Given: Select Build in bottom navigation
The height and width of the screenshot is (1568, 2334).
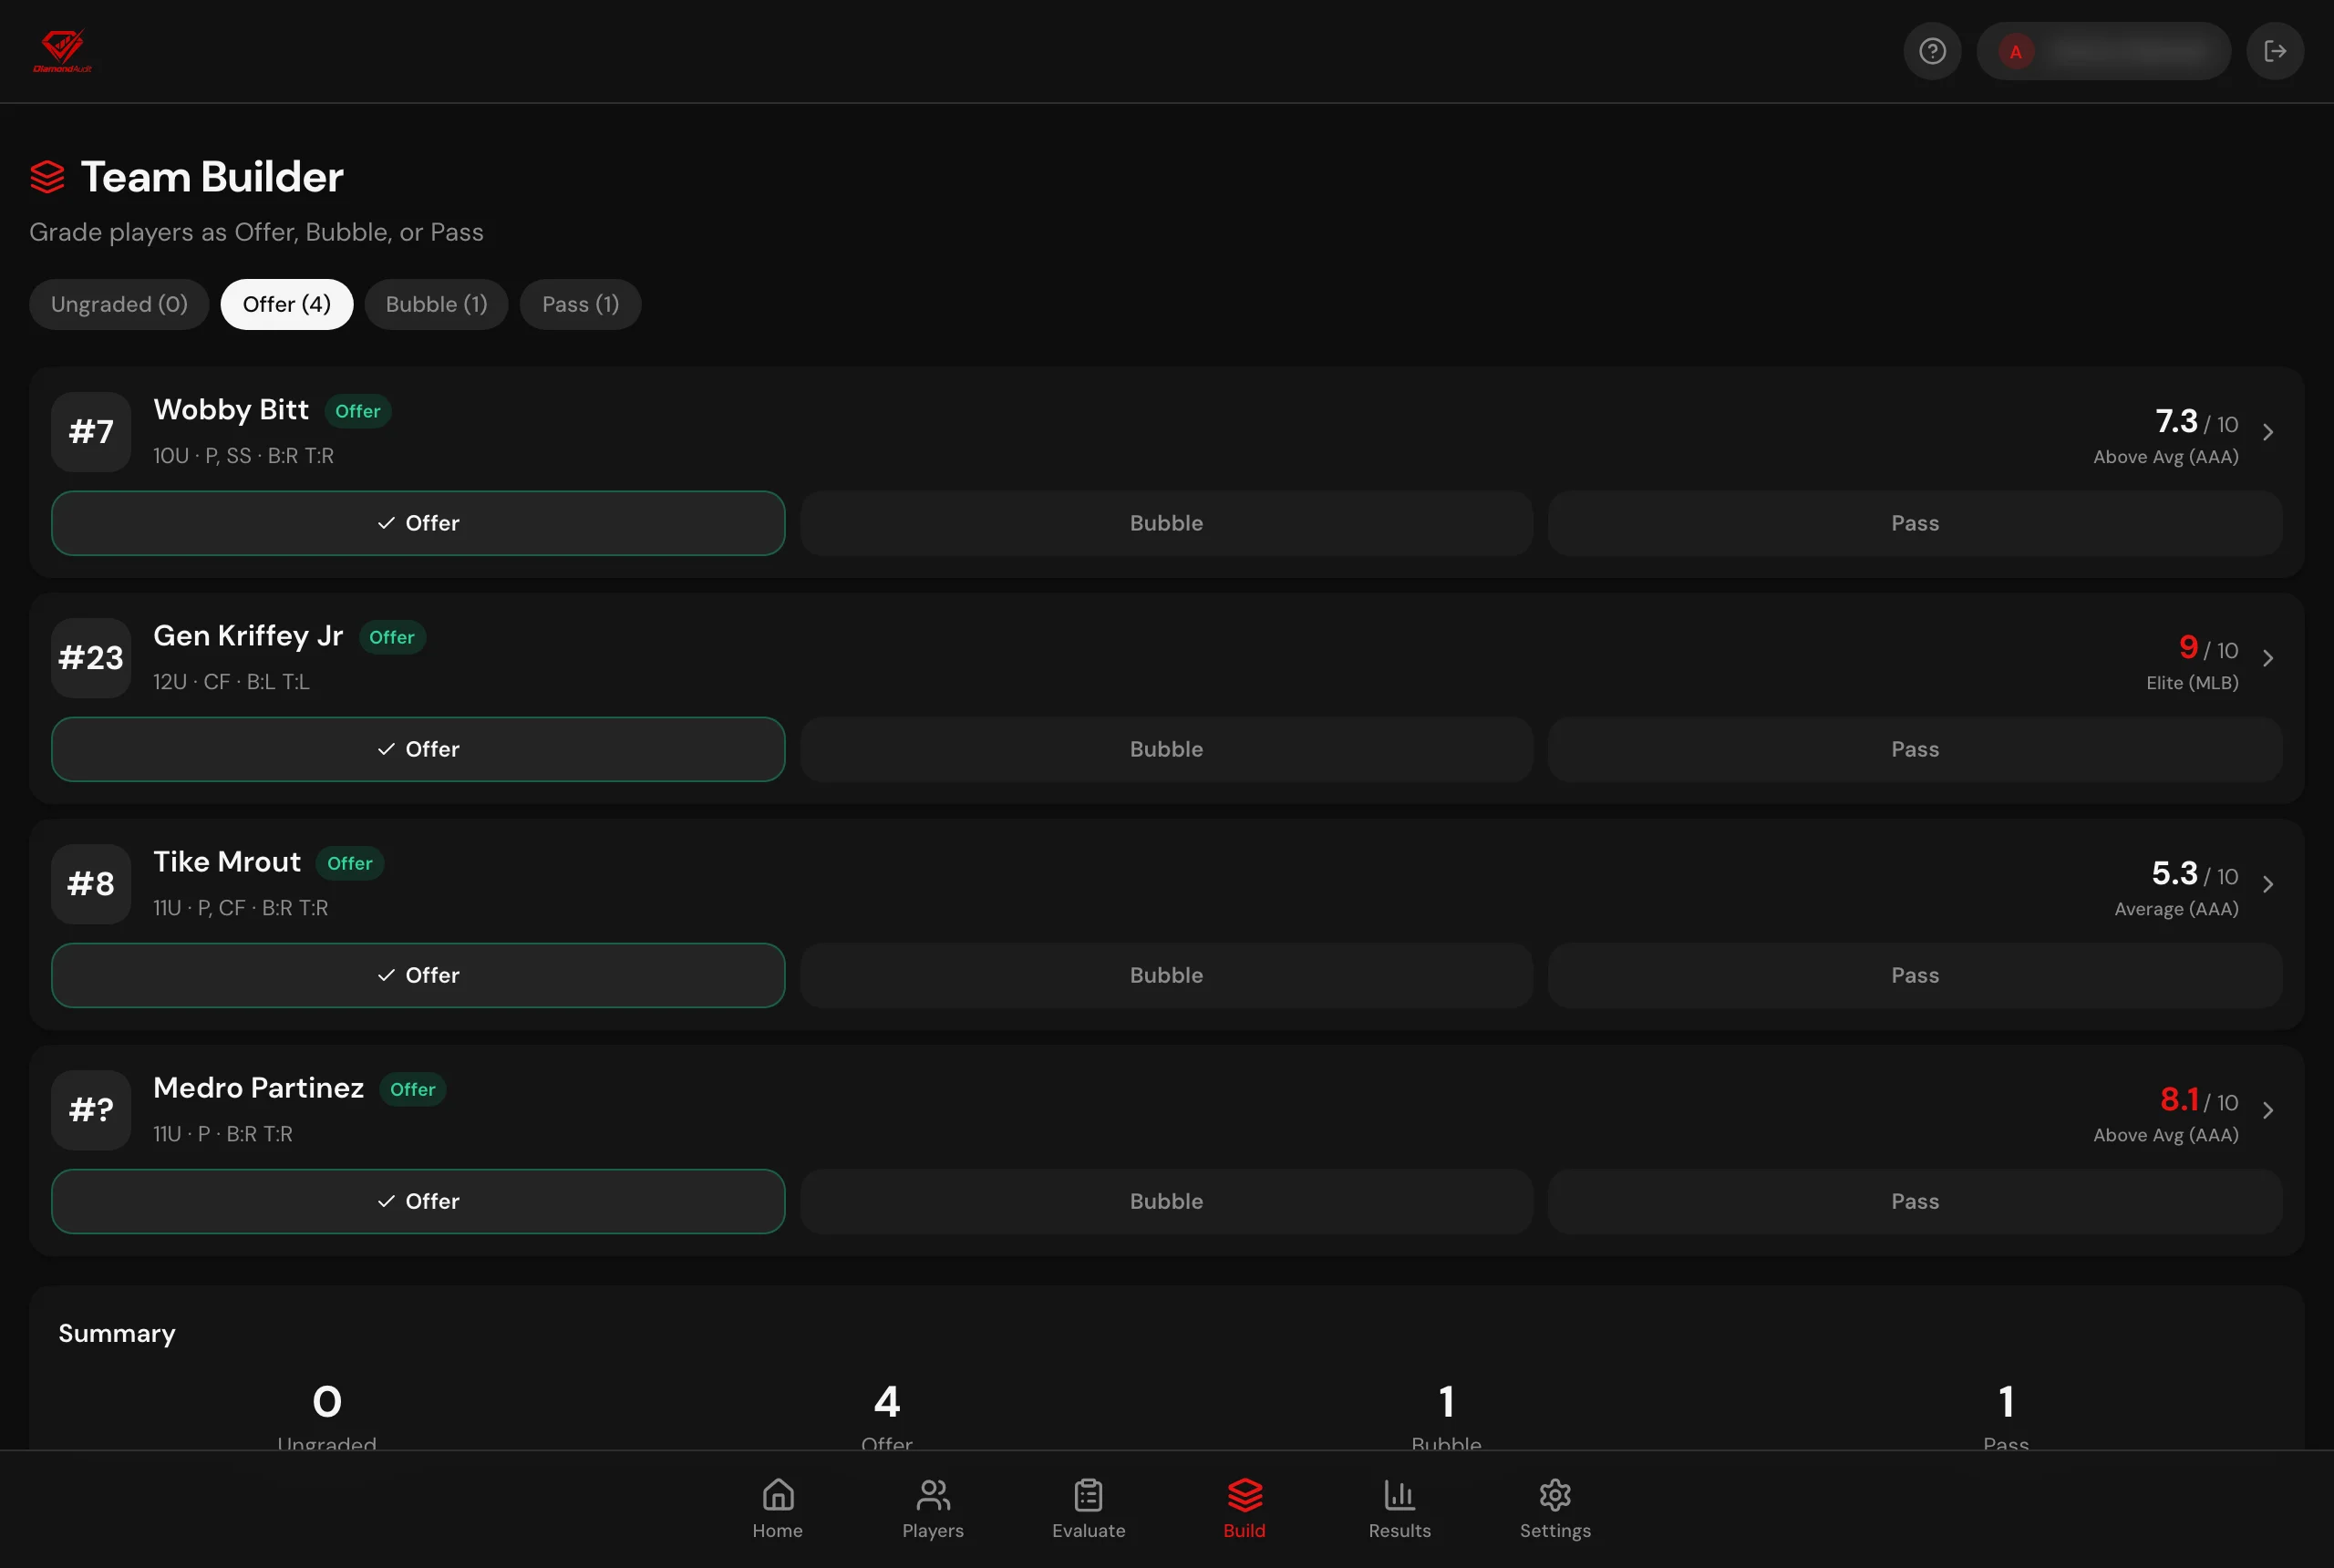Looking at the screenshot, I should pyautogui.click(x=1244, y=1509).
